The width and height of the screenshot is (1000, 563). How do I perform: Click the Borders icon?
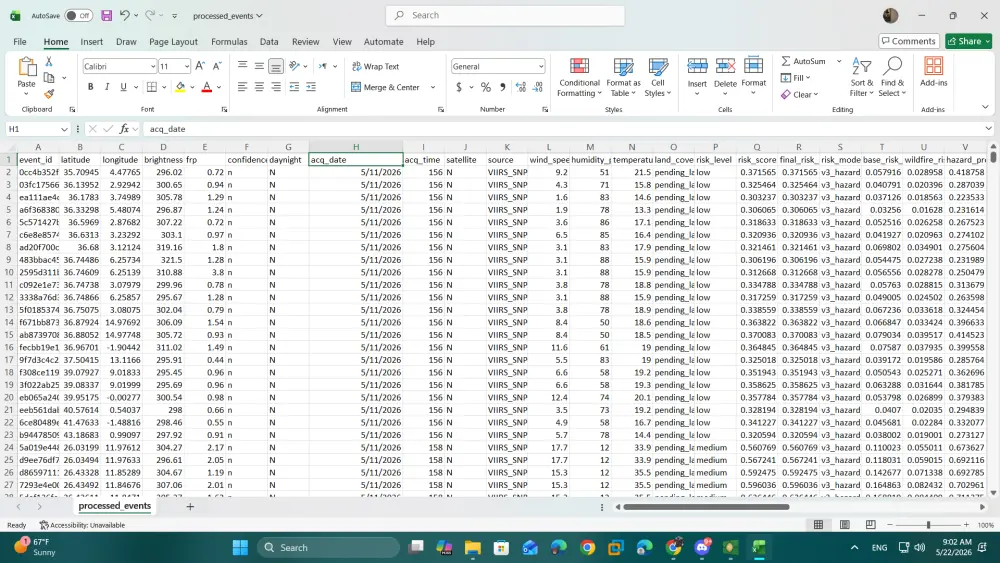pyautogui.click(x=152, y=87)
